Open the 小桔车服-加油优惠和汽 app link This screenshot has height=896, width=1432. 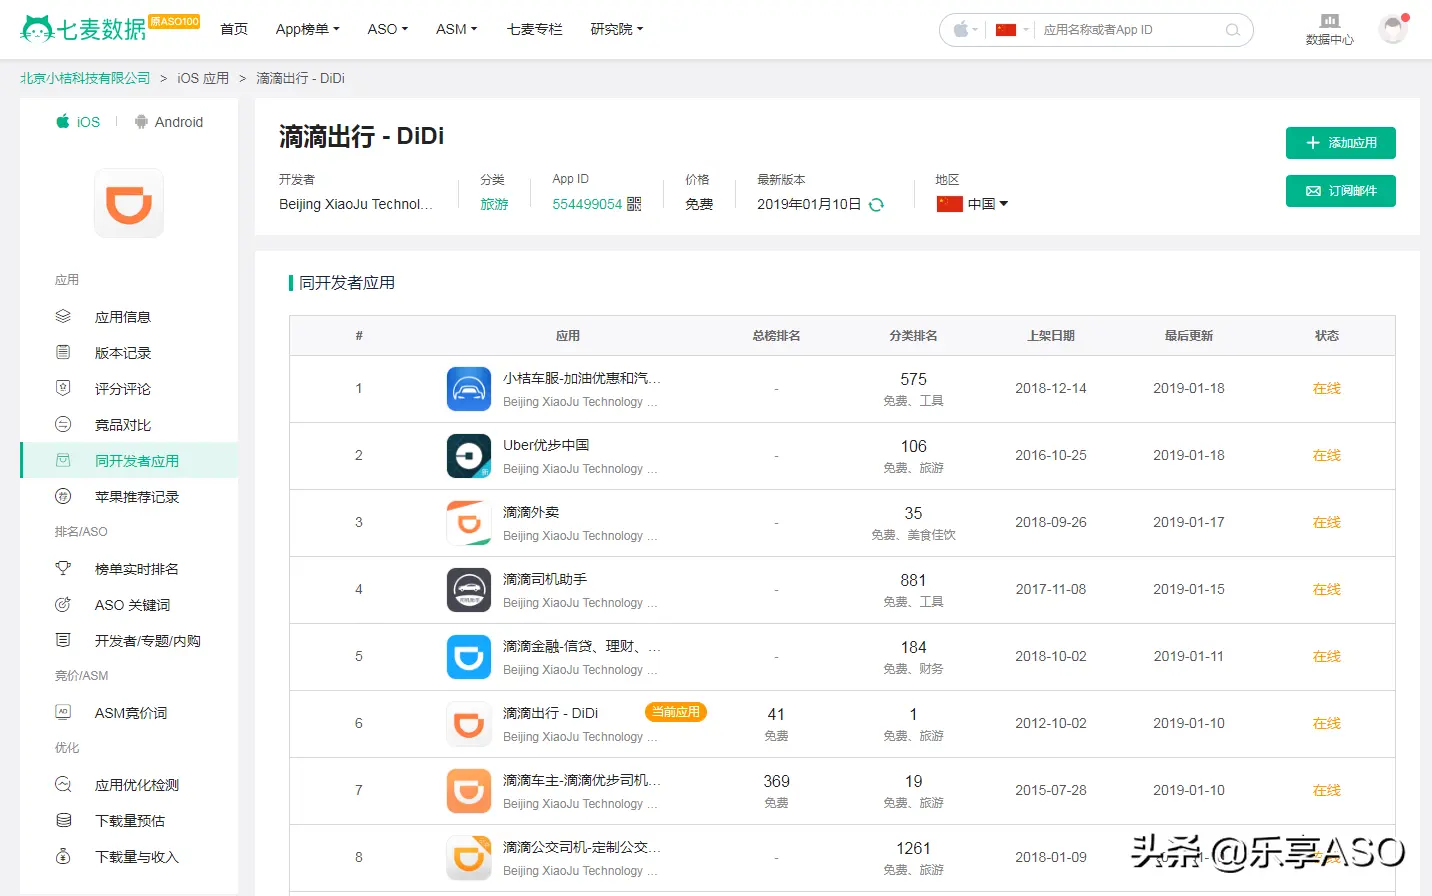(x=582, y=378)
